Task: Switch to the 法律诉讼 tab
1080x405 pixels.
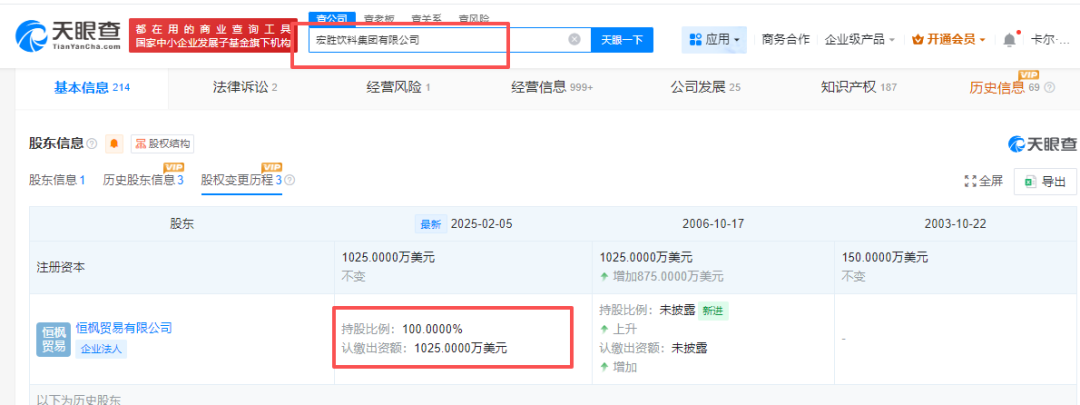Action: point(245,87)
